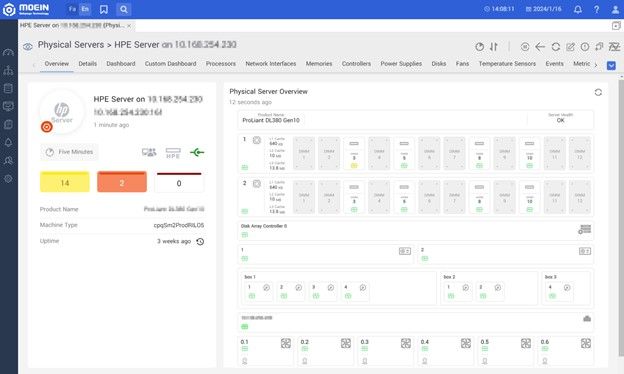The image size is (624, 374).
Task: Open the user profile icon
Action: click(615, 9)
